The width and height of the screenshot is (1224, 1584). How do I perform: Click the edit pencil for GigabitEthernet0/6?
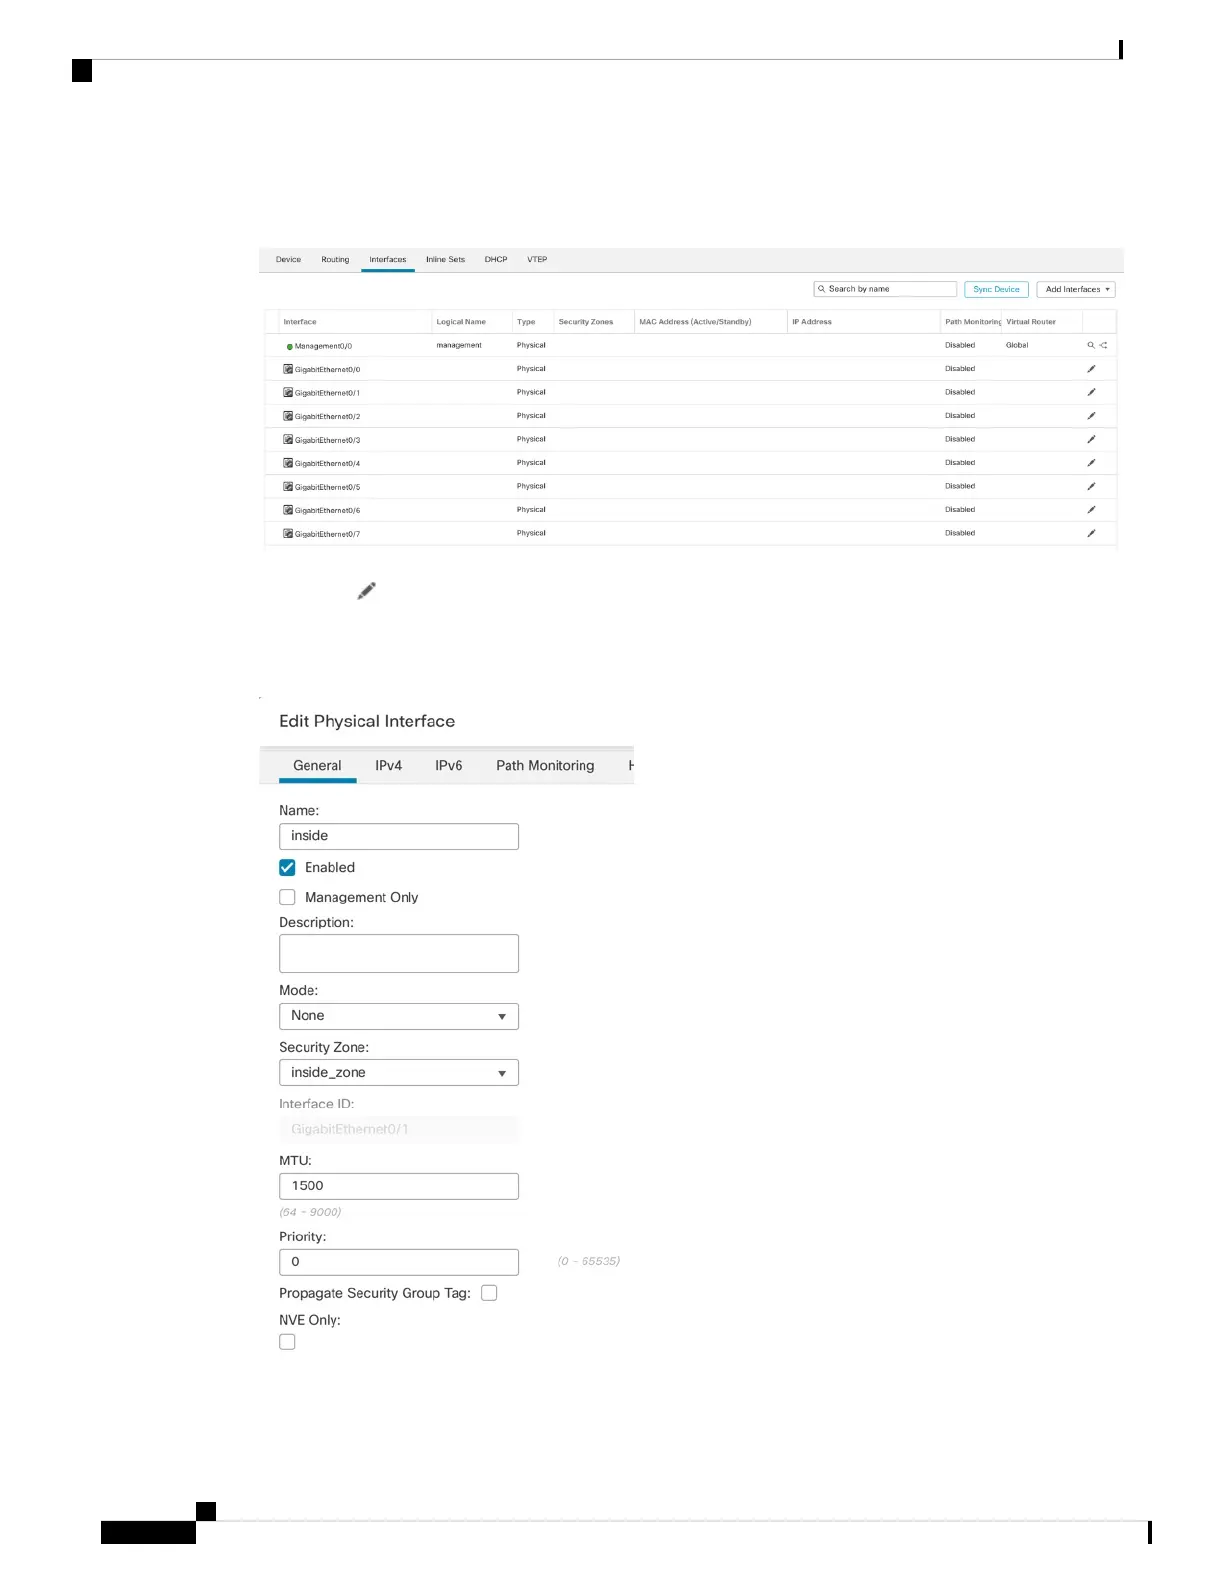tap(1091, 510)
